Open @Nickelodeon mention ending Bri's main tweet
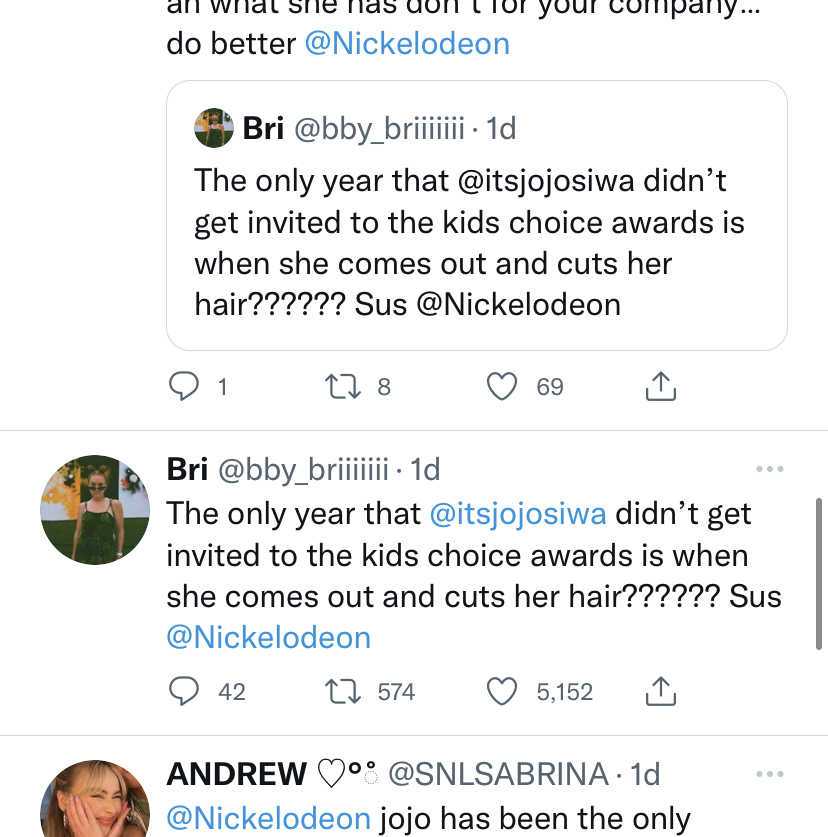This screenshot has height=837, width=828. pyautogui.click(x=268, y=638)
